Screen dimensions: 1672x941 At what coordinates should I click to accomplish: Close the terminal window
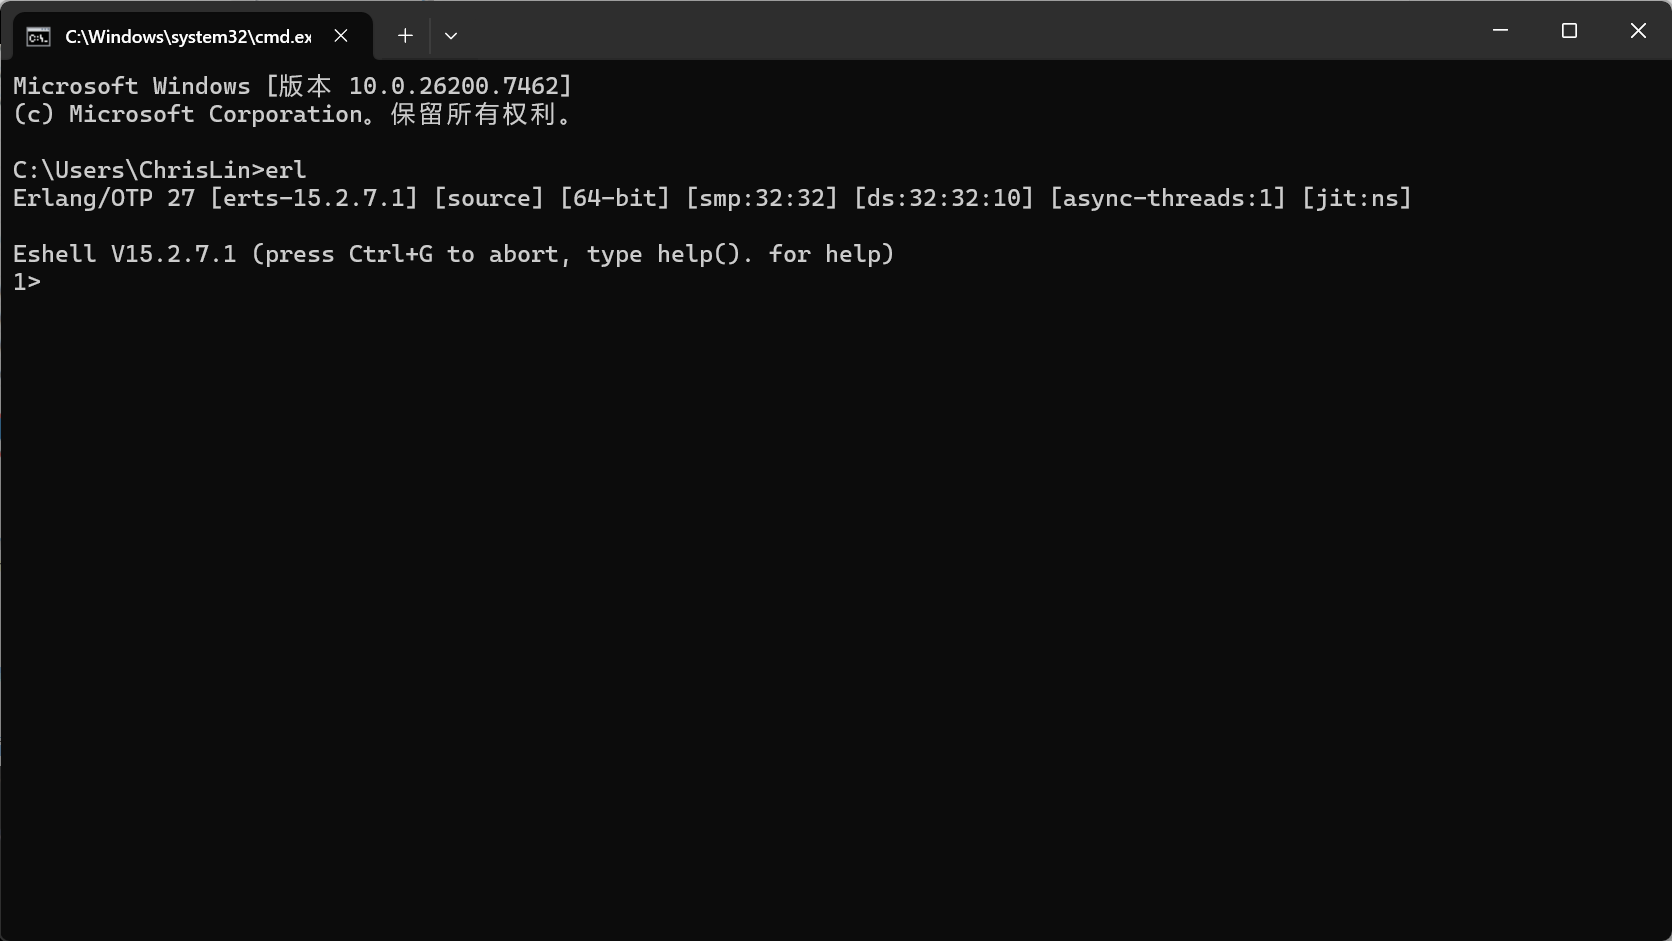(1638, 30)
